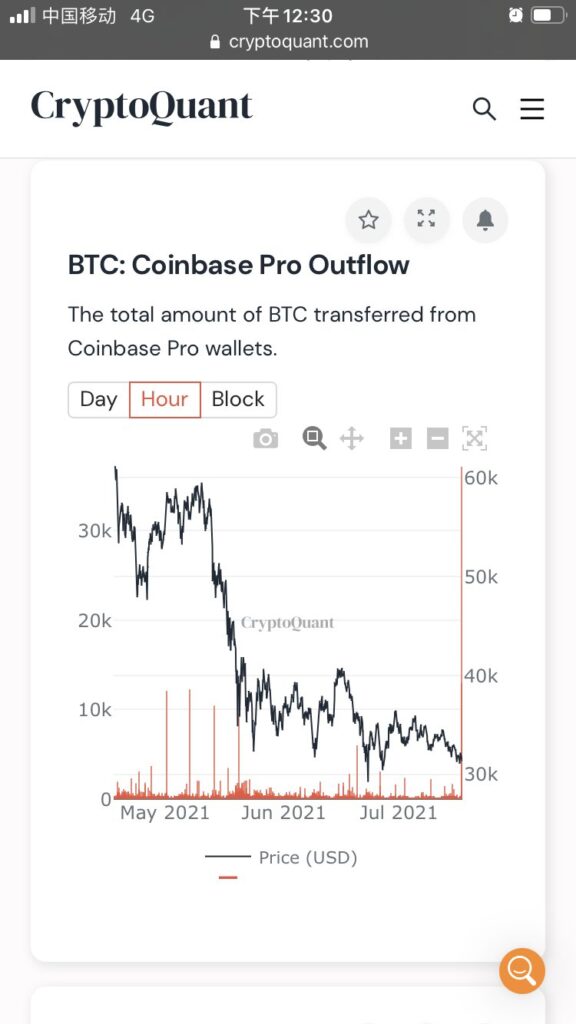576x1024 pixels.
Task: Toggle the orange outflow legend series
Action: 228,877
